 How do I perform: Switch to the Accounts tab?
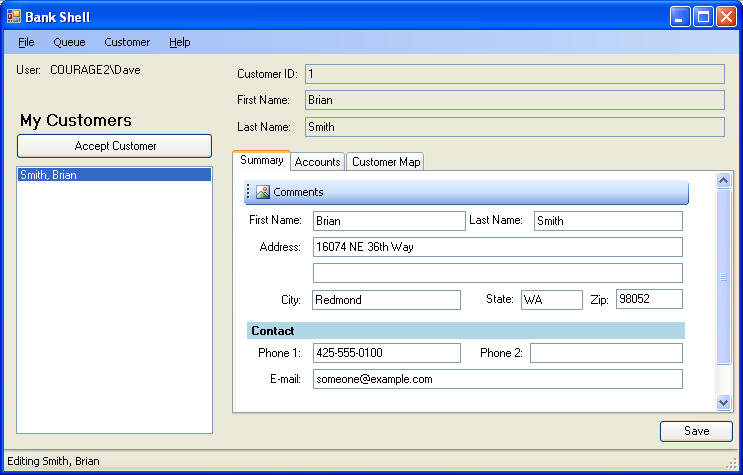click(x=317, y=162)
